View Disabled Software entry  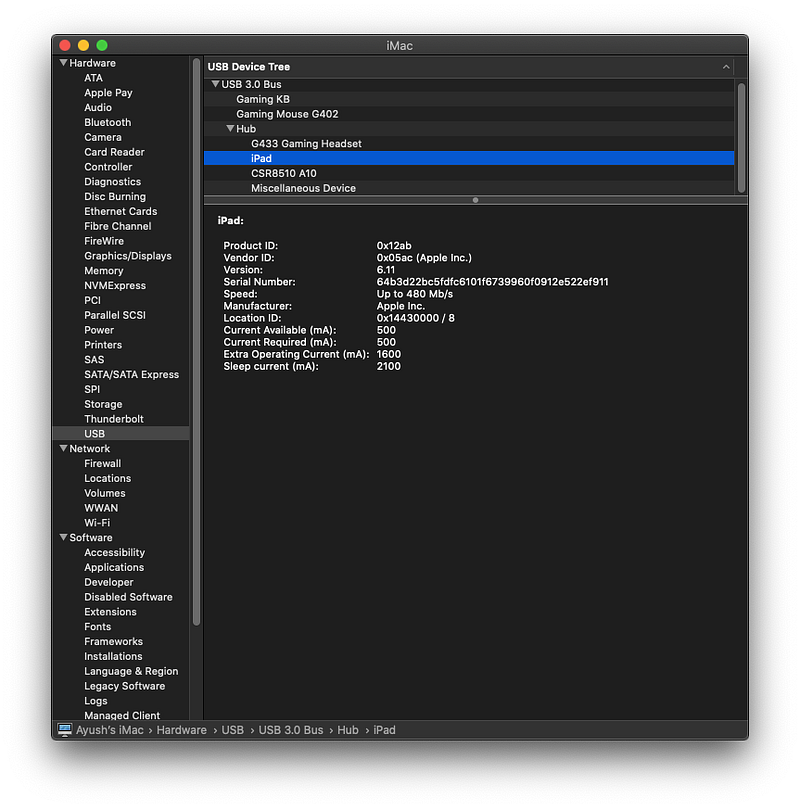pos(128,597)
